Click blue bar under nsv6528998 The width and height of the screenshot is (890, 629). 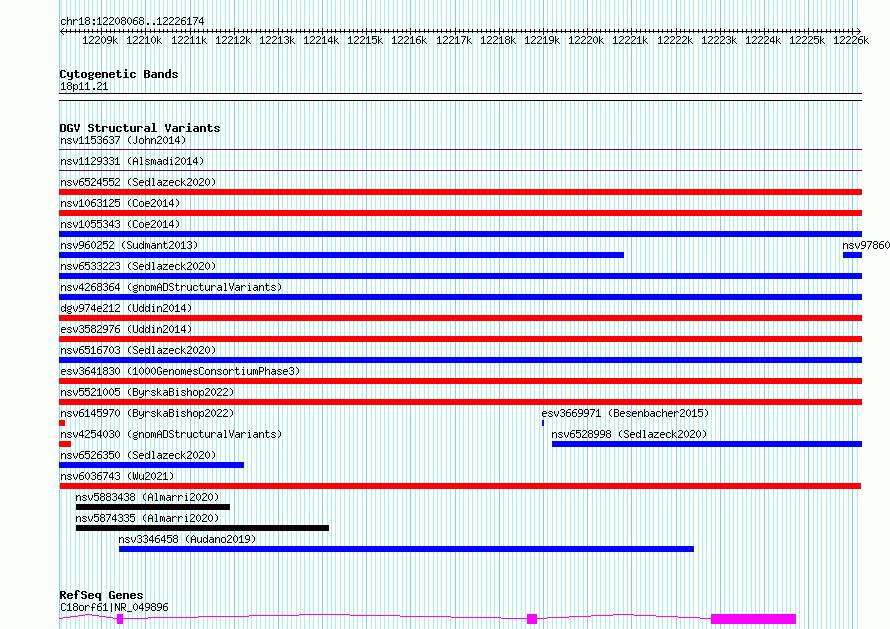click(x=707, y=444)
